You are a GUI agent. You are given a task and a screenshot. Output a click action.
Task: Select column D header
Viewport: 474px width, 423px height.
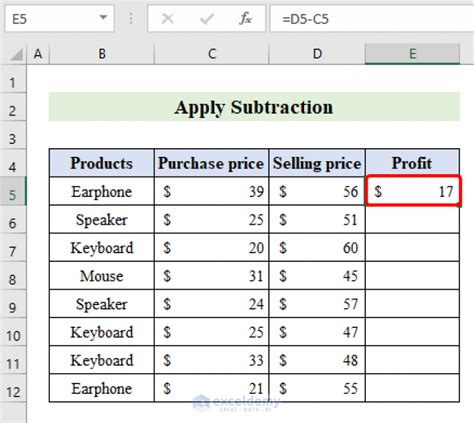[317, 54]
